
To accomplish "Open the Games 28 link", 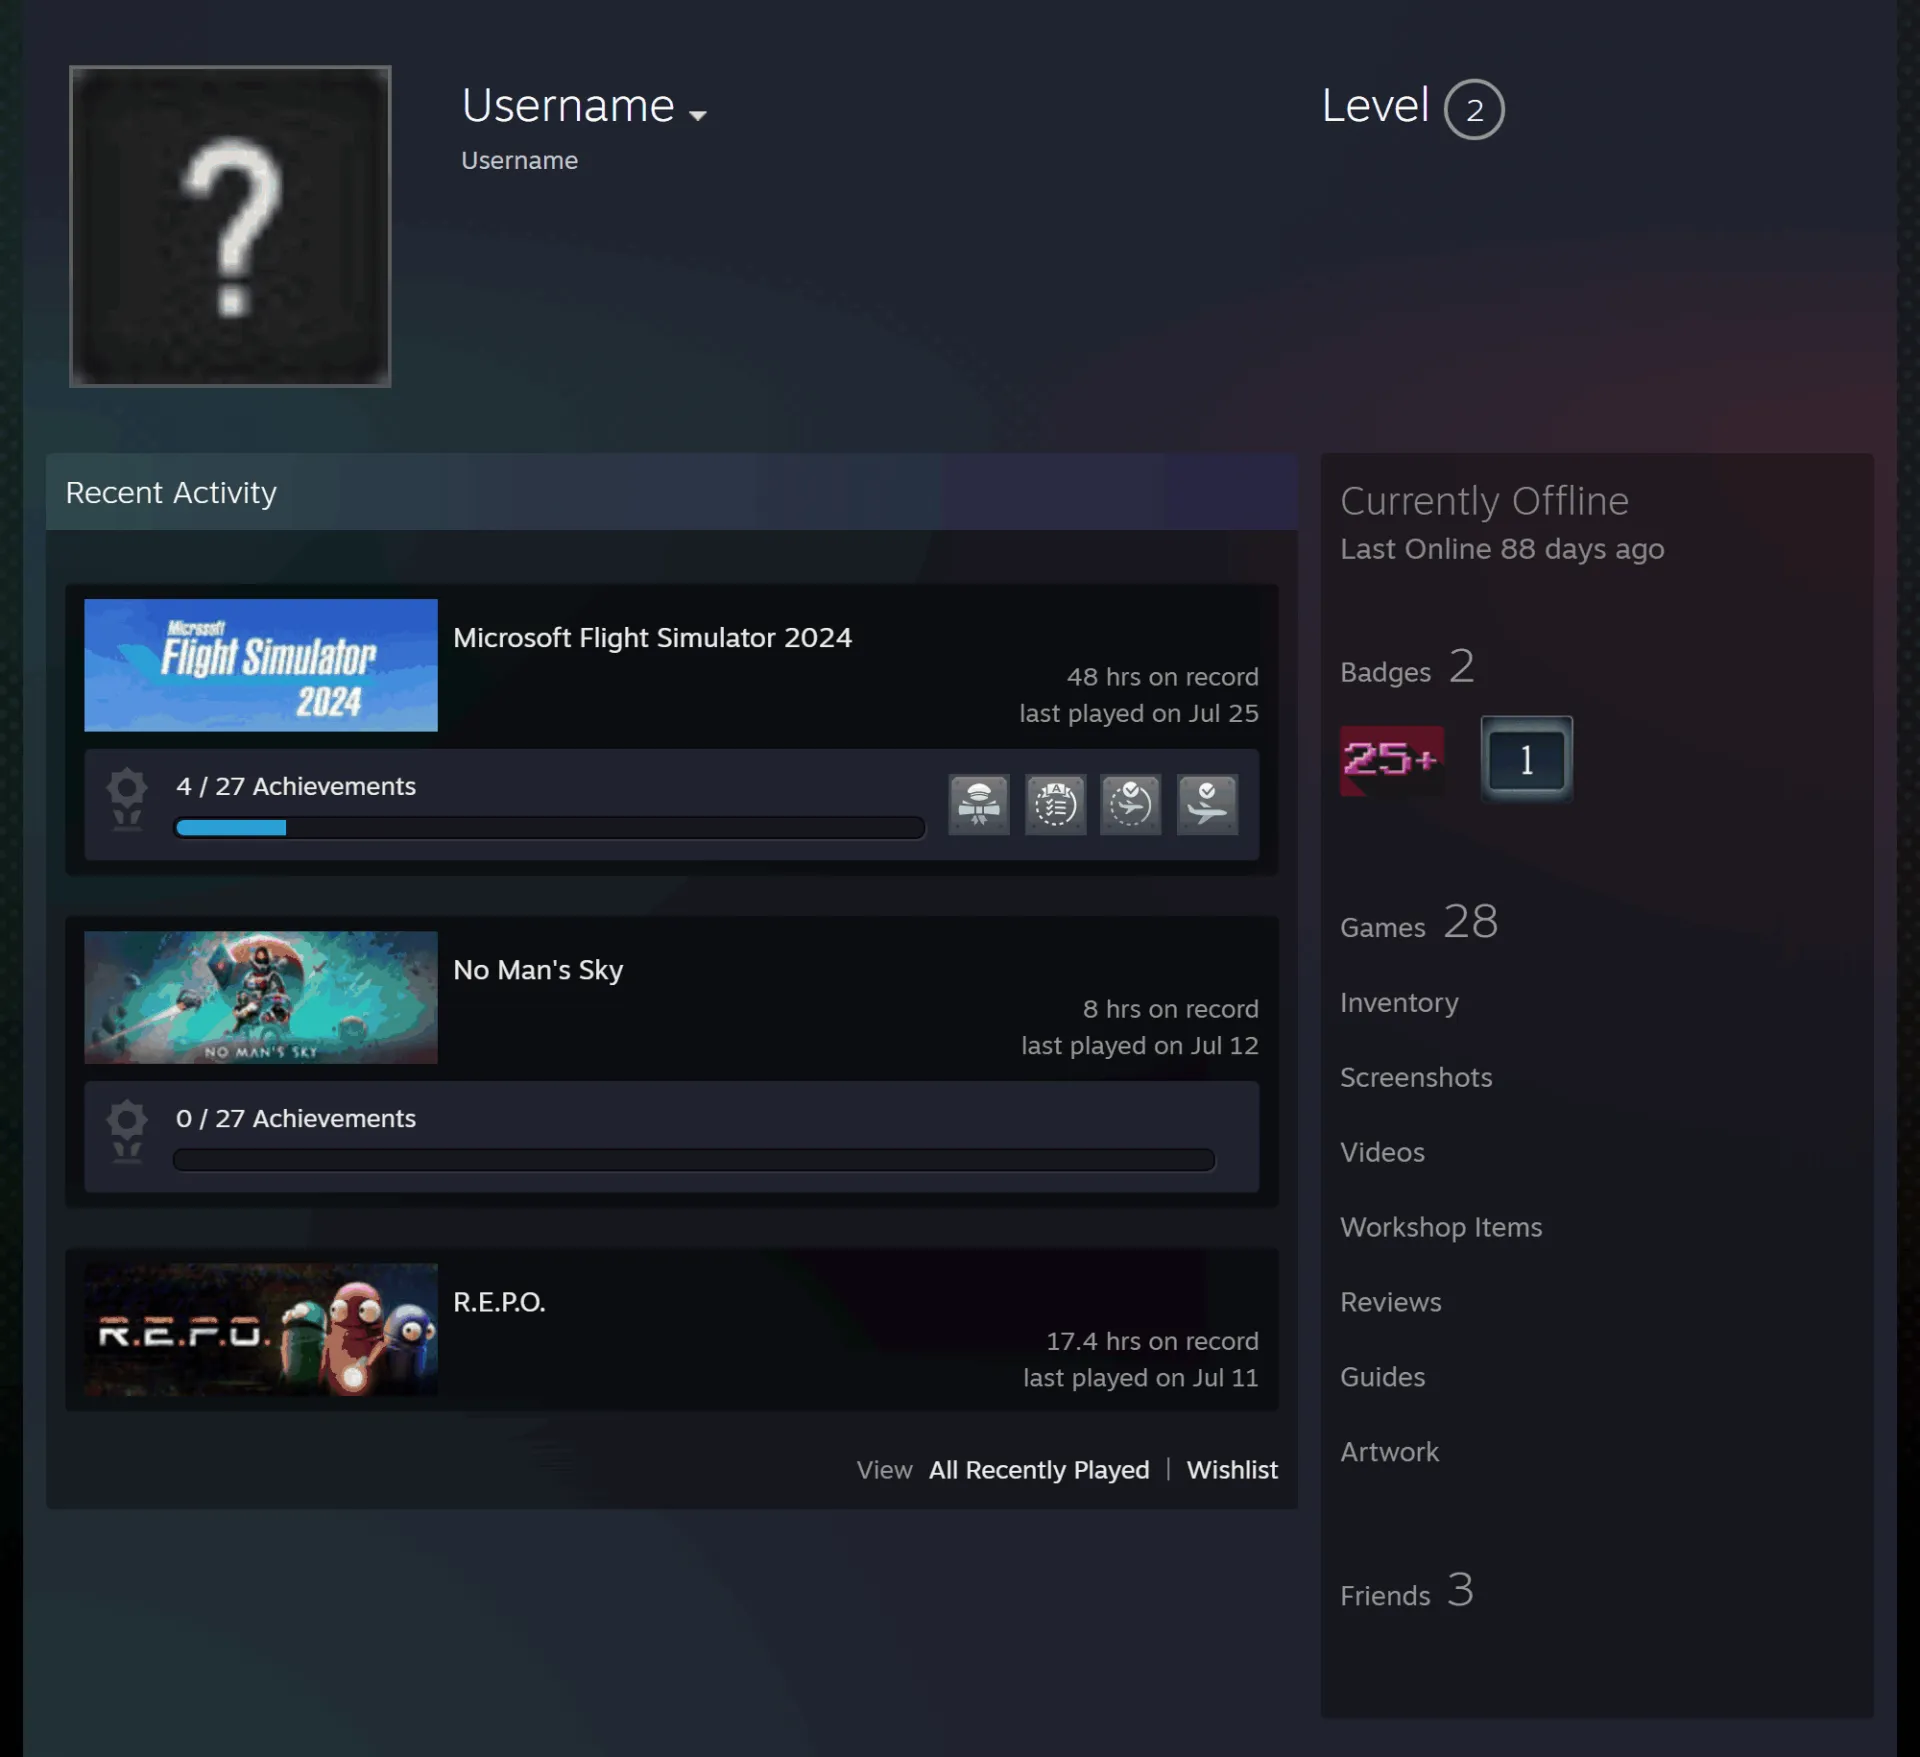I will pyautogui.click(x=1419, y=922).
